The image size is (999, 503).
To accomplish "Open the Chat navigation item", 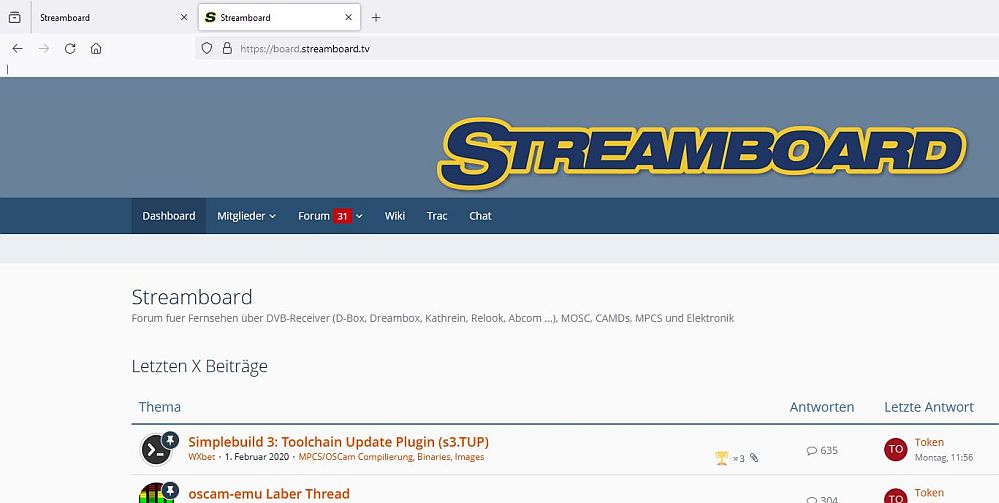I will tap(480, 216).
